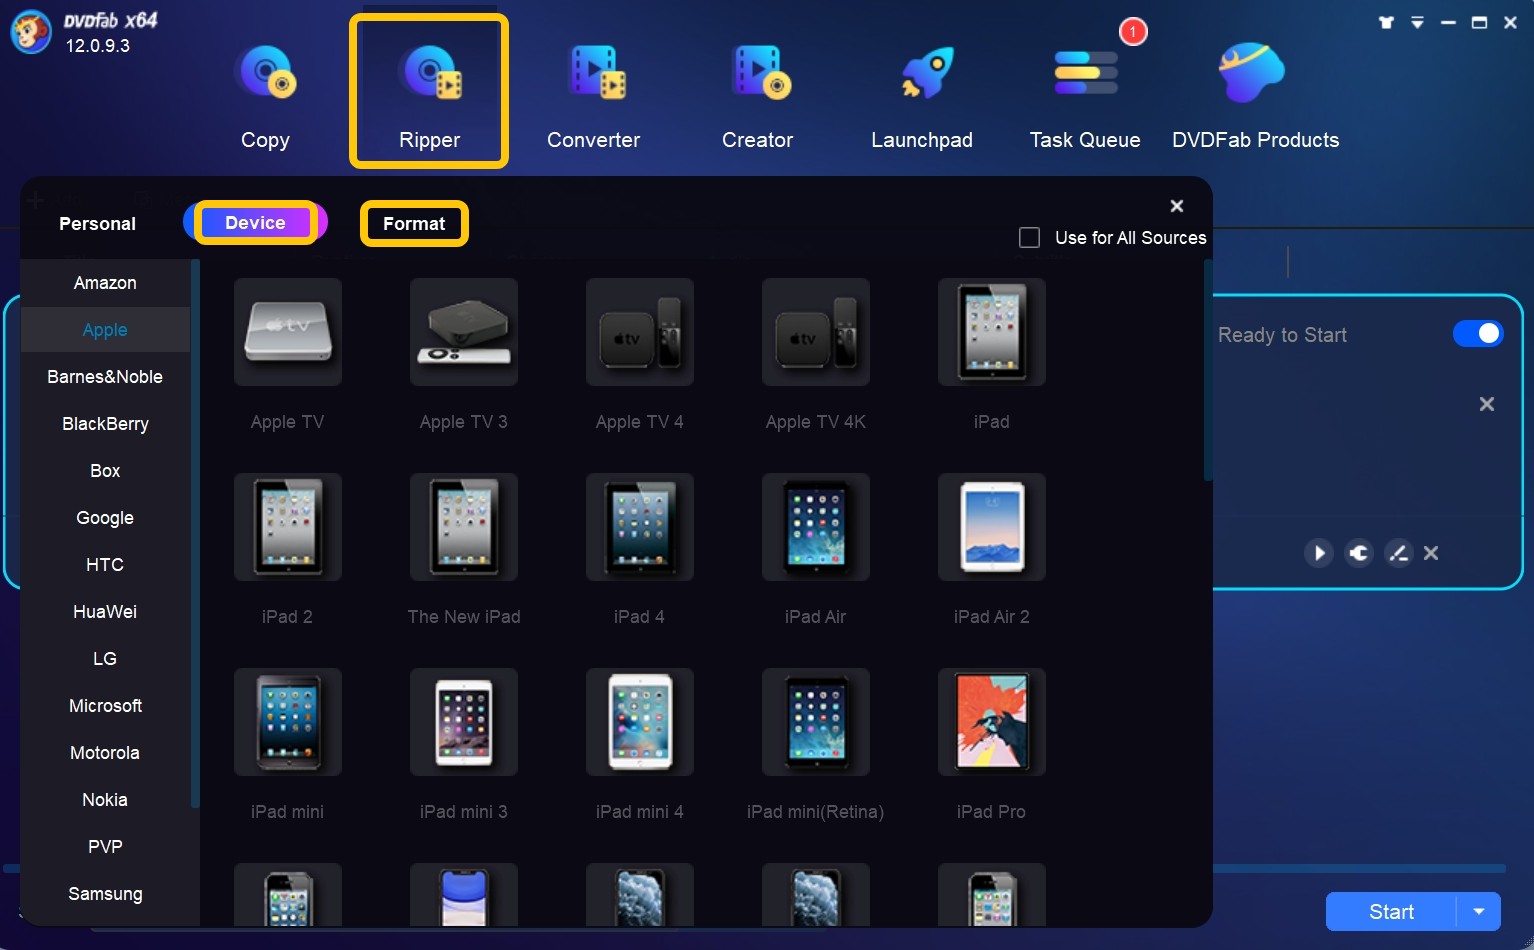Select Barnes&Noble brand

[105, 377]
